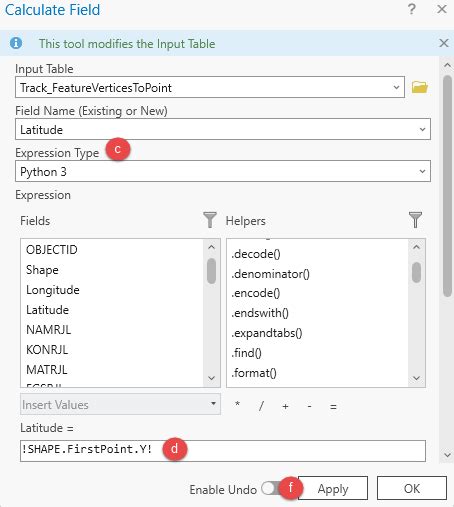The width and height of the screenshot is (454, 507).
Task: Toggle the Enable Undo switch
Action: click(272, 488)
